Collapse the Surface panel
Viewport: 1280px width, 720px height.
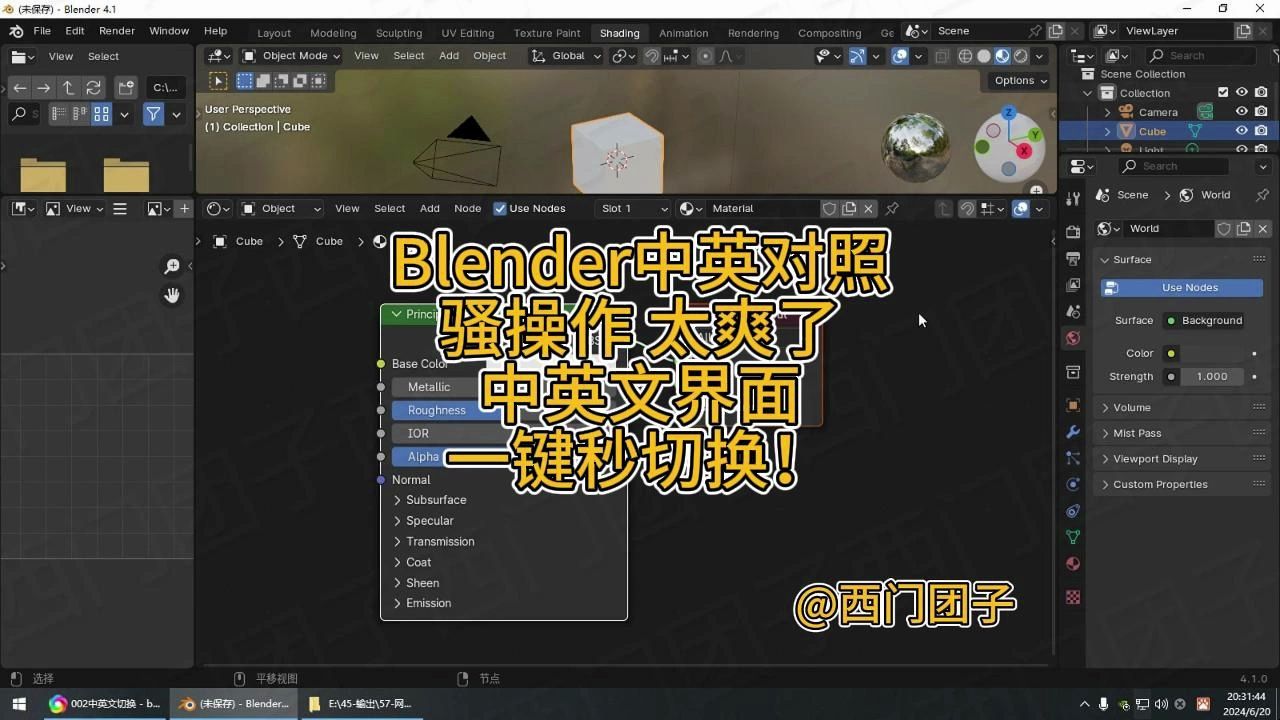(x=1182, y=259)
